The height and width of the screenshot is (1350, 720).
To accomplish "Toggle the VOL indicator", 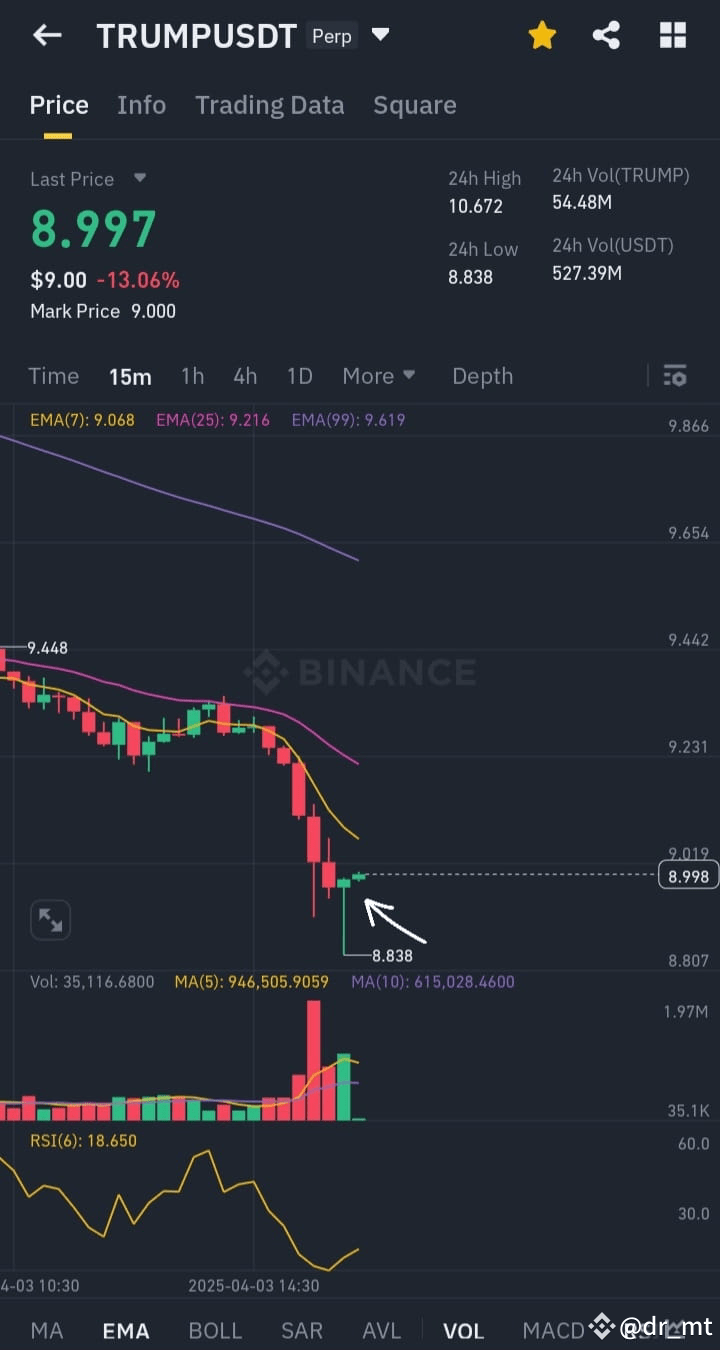I will 463,1330.
